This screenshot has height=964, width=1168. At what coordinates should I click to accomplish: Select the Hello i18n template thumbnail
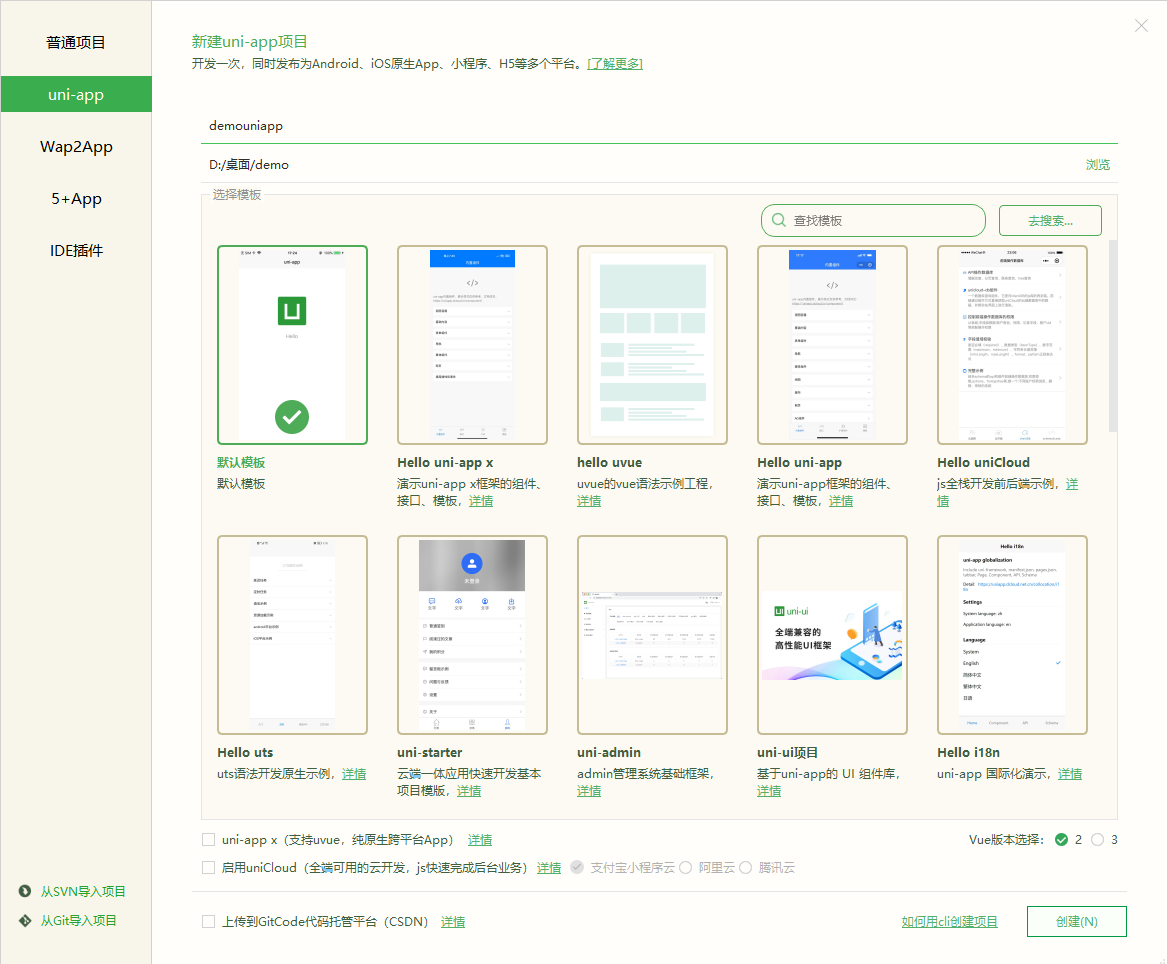[x=1012, y=635]
